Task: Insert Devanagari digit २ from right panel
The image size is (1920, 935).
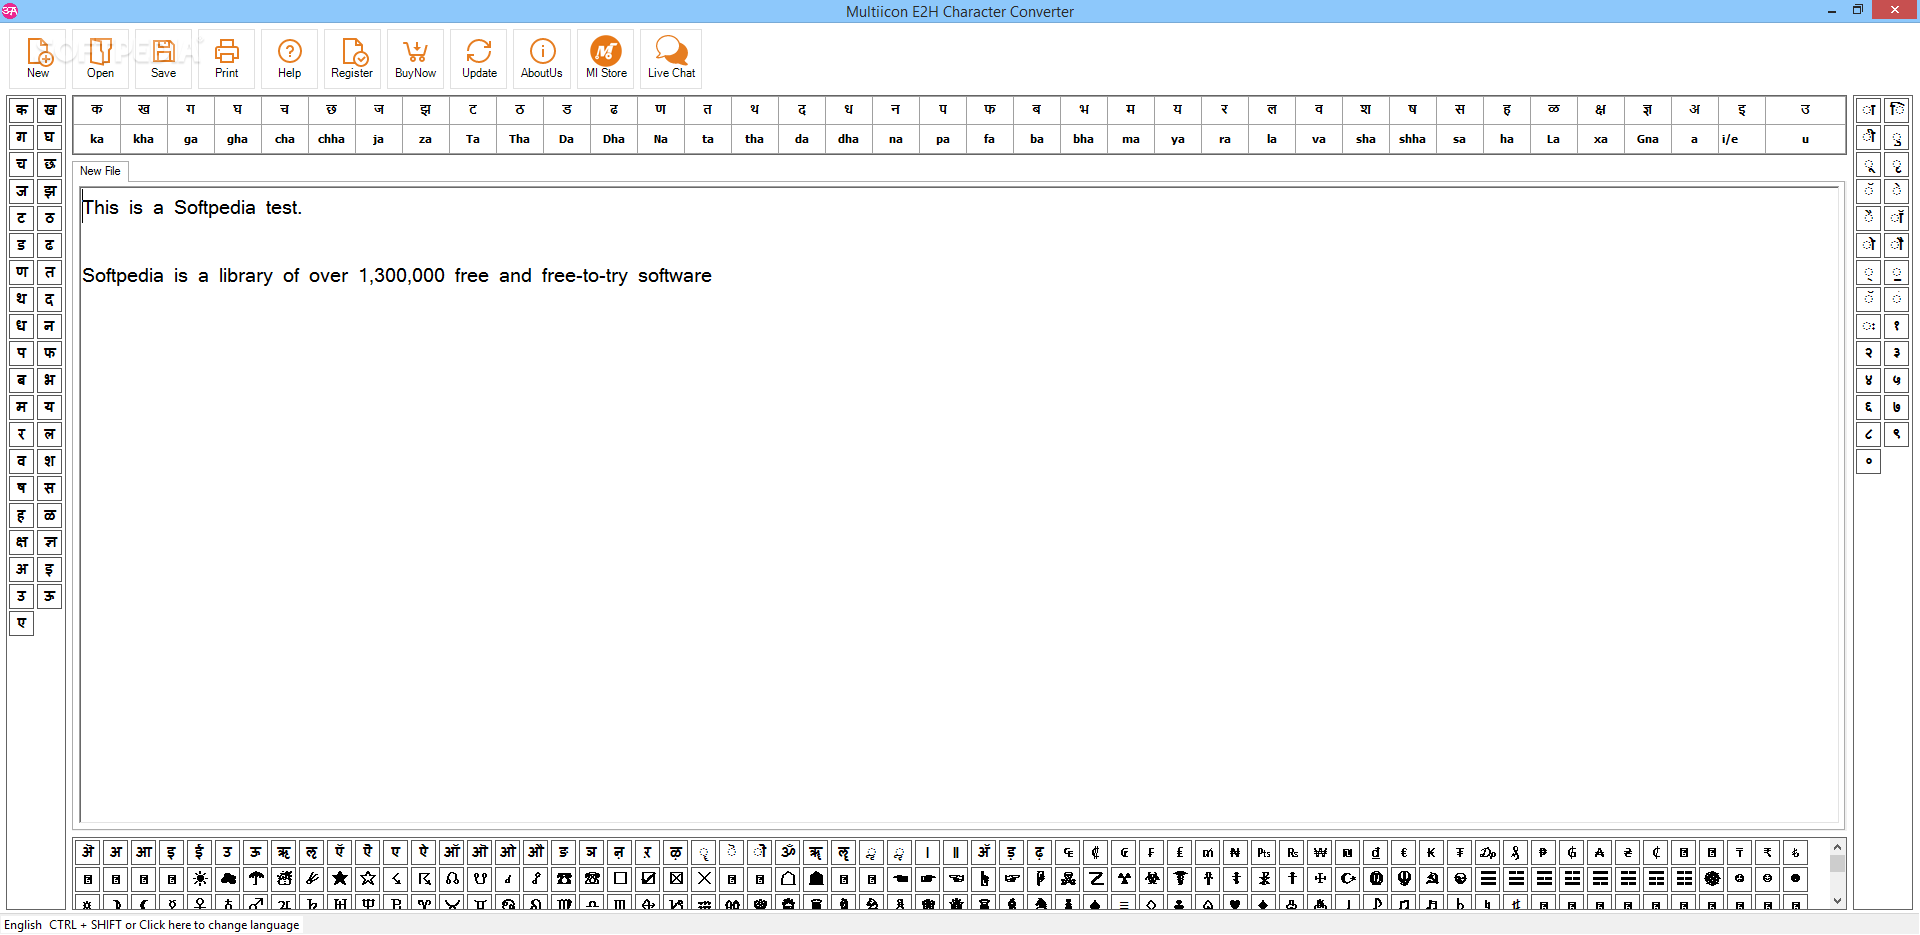Action: (1869, 353)
